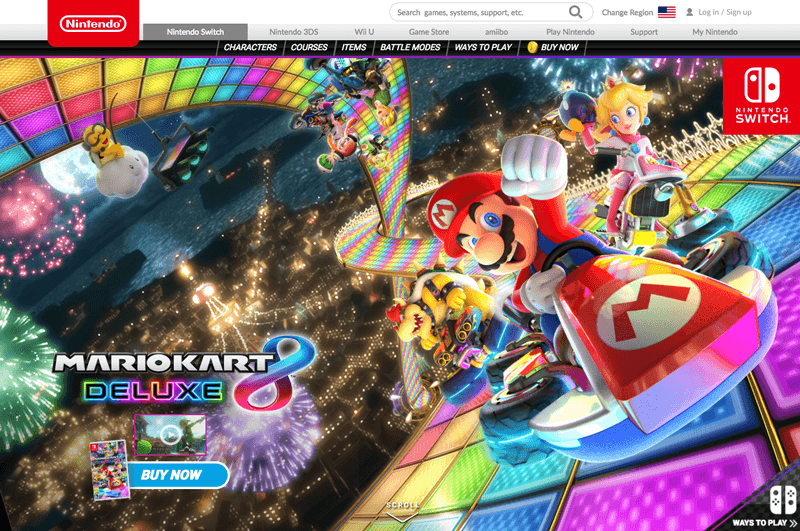The image size is (800, 531).
Task: Click the Mario Kart 8 box art
Action: click(x=109, y=470)
